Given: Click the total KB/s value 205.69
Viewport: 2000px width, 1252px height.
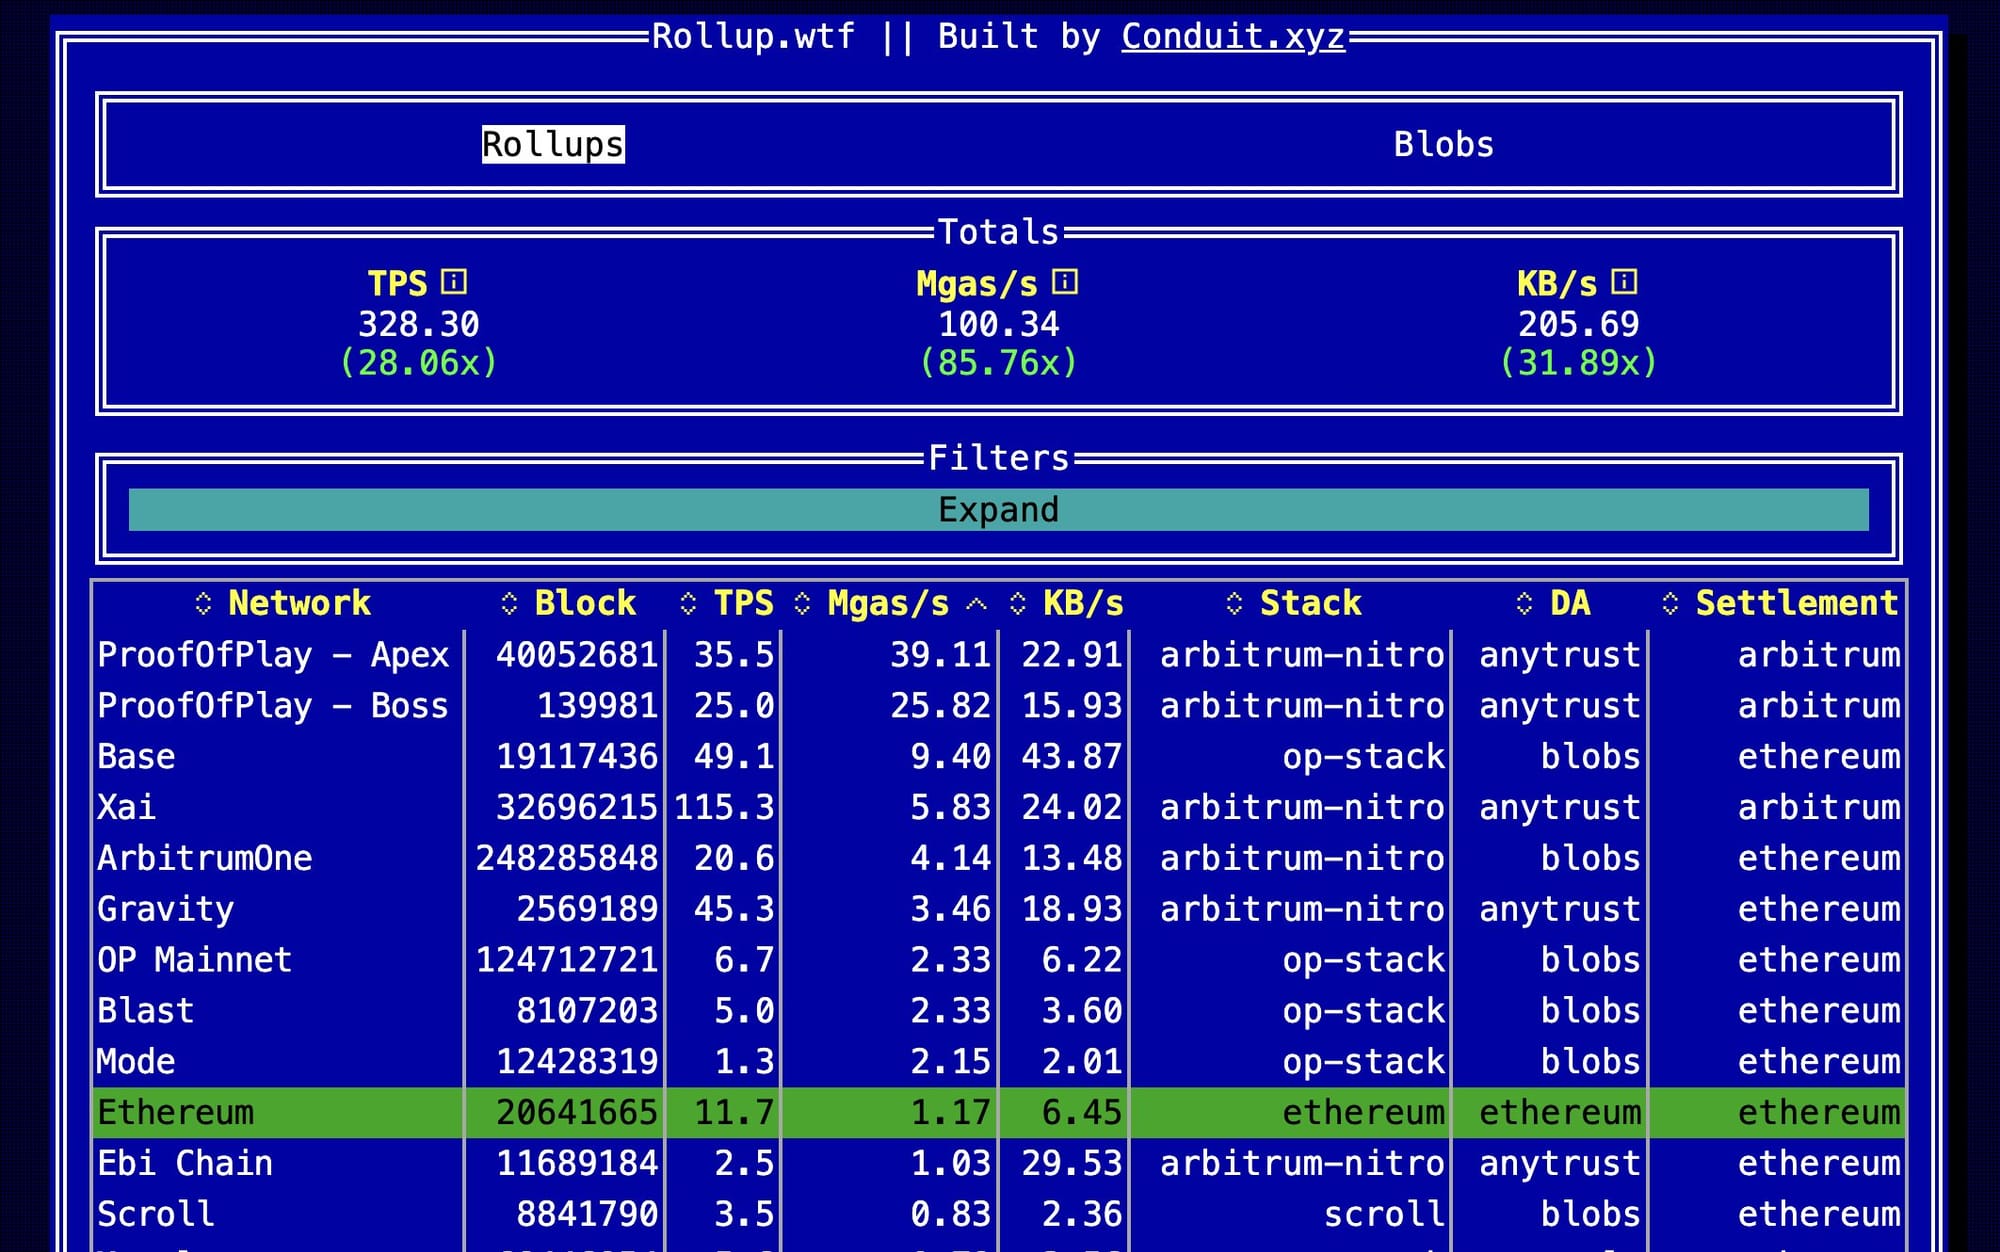Looking at the screenshot, I should [x=1579, y=324].
